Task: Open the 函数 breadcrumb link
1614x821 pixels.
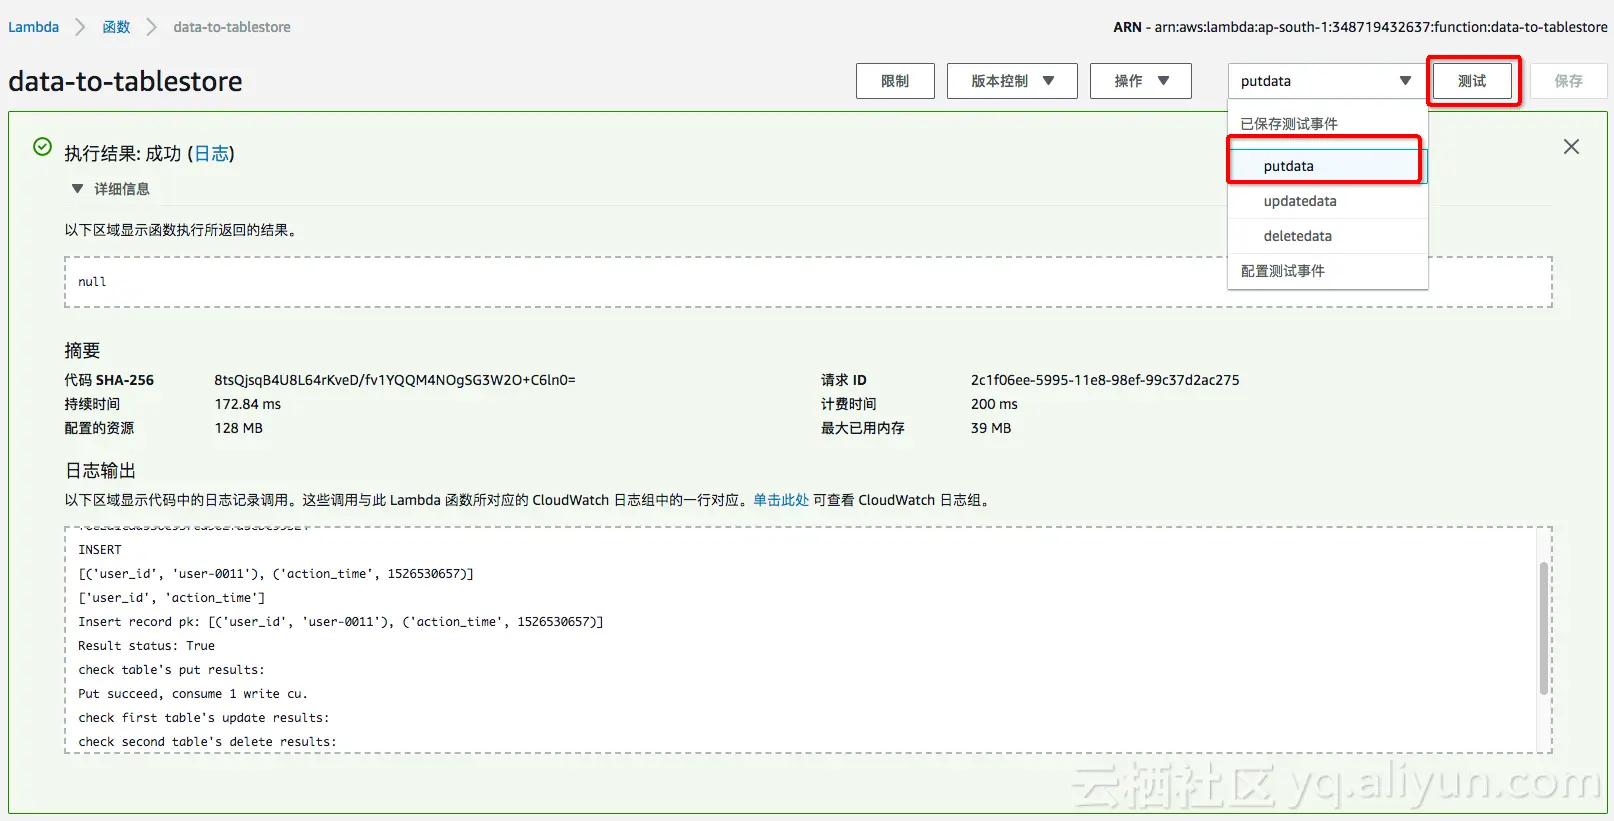Action: pos(116,27)
